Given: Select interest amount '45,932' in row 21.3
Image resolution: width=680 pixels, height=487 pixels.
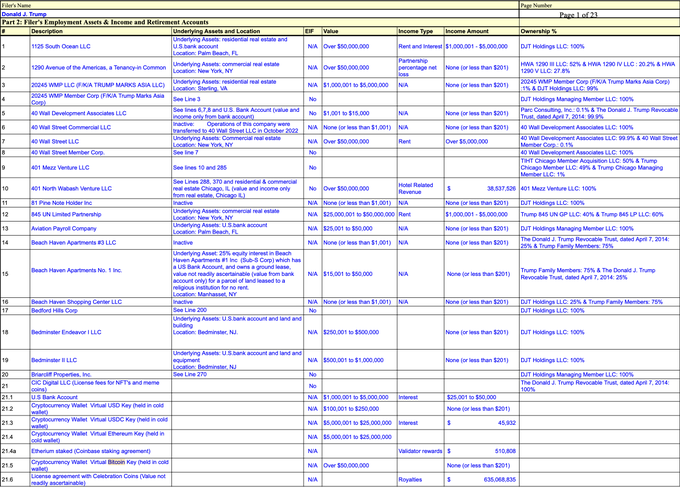Looking at the screenshot, I should click(x=507, y=423).
